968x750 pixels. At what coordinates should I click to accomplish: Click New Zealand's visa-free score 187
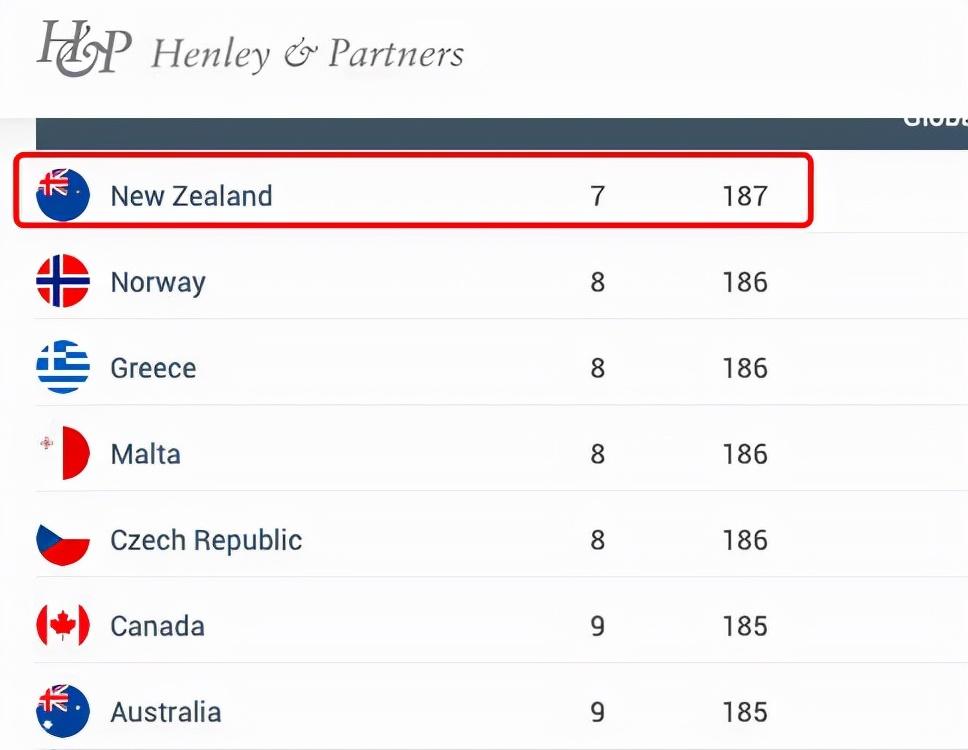745,195
